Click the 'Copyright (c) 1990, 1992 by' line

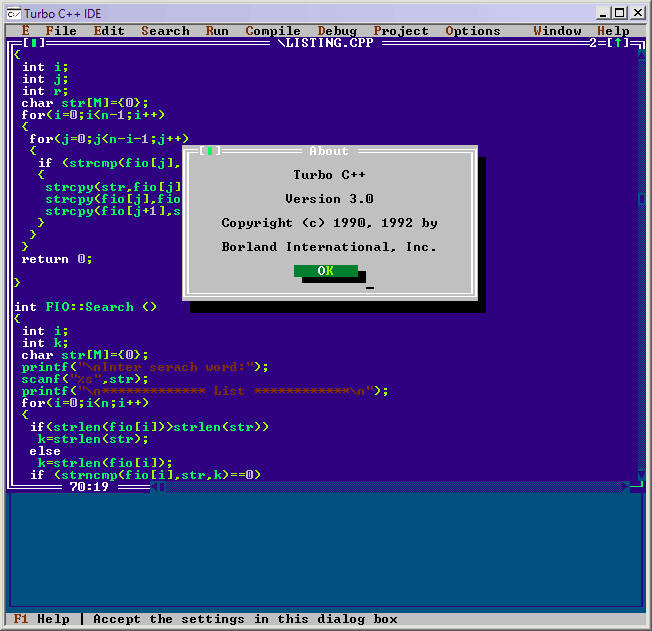click(329, 223)
